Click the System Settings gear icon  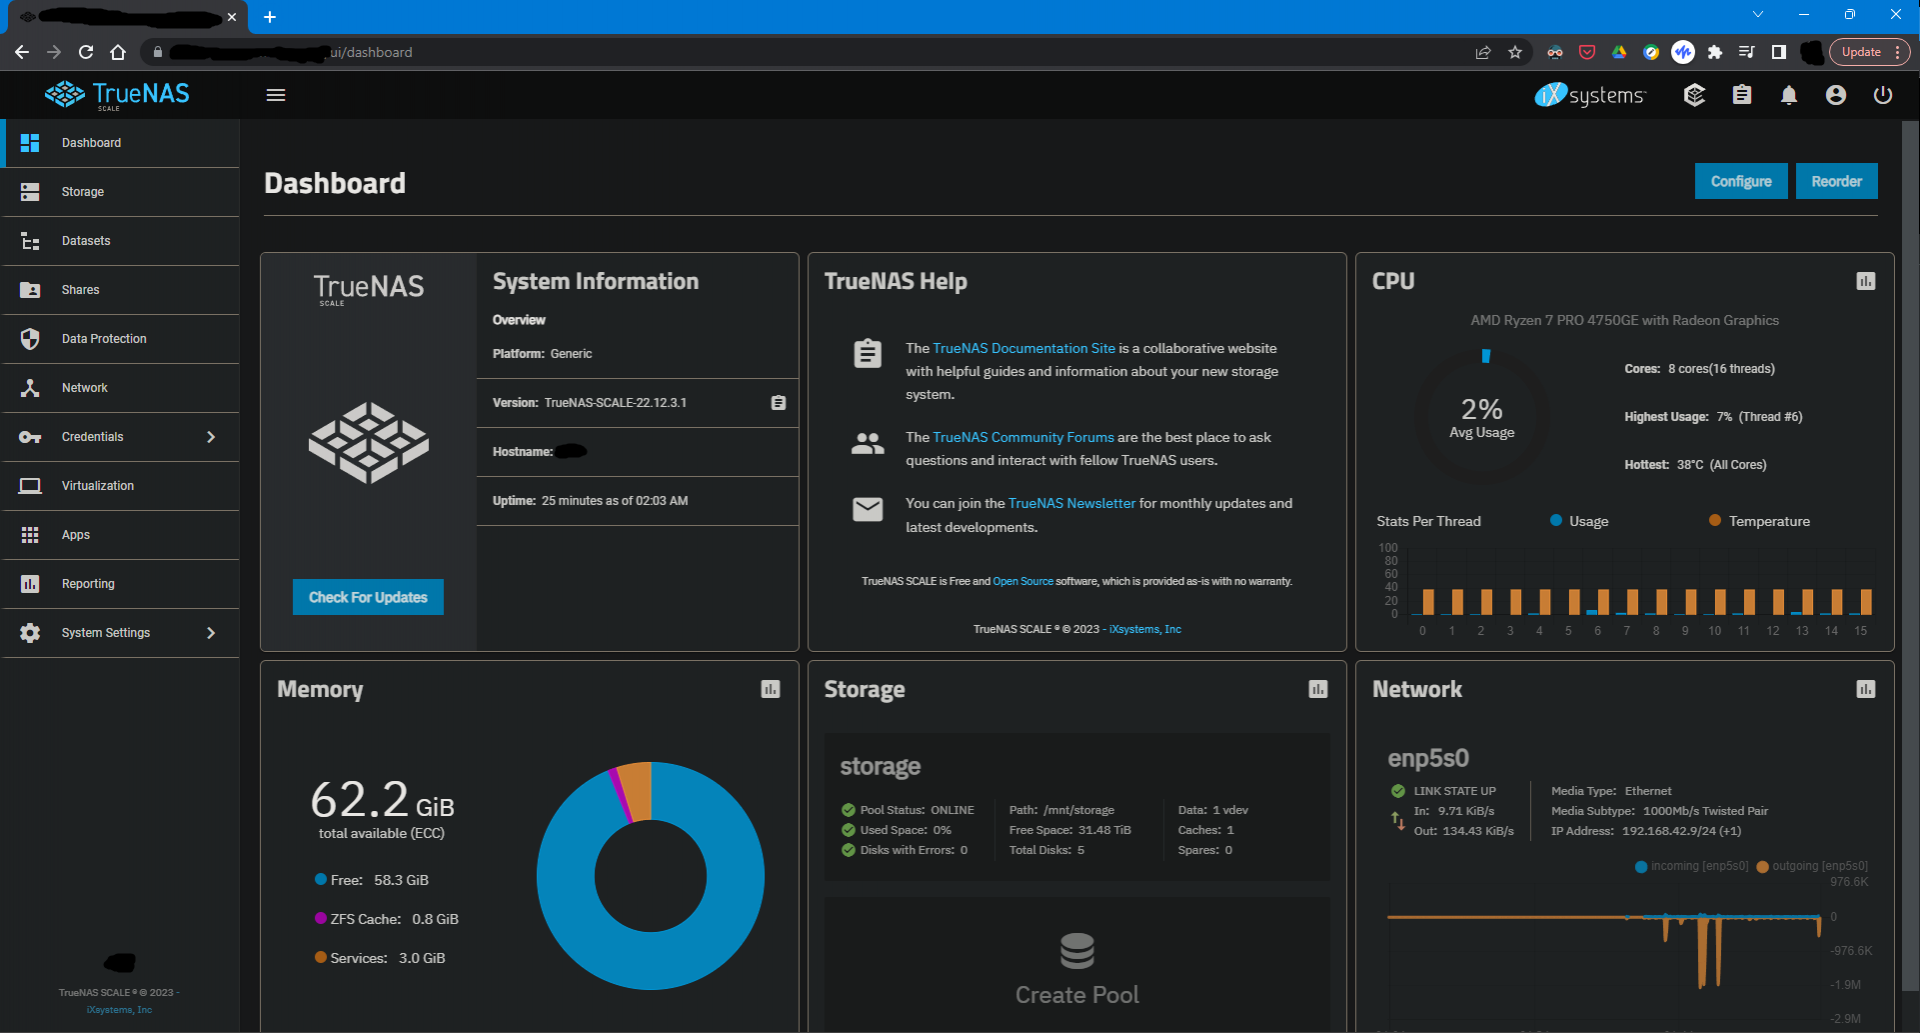click(30, 633)
